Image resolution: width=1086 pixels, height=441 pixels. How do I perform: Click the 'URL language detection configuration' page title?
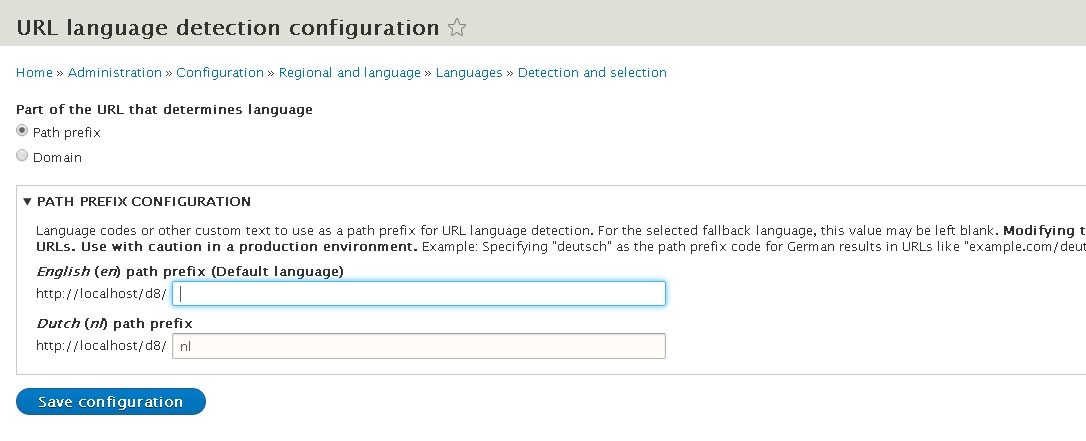[x=228, y=28]
